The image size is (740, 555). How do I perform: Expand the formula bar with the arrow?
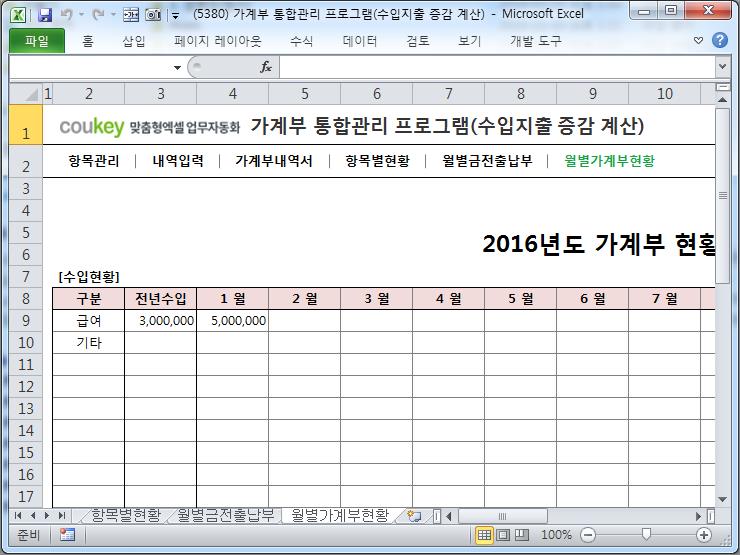point(722,67)
